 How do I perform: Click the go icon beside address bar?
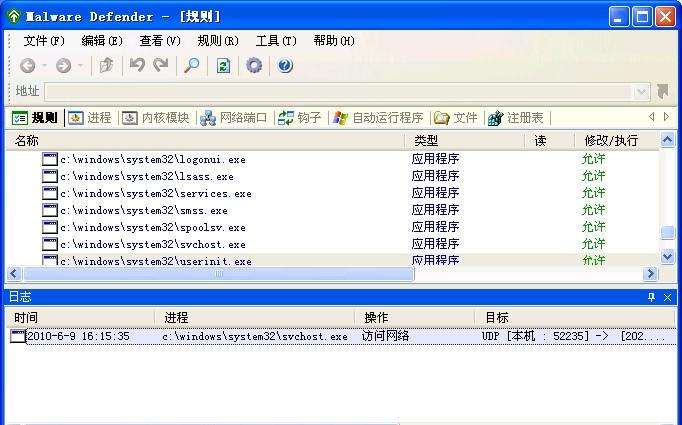coord(663,91)
